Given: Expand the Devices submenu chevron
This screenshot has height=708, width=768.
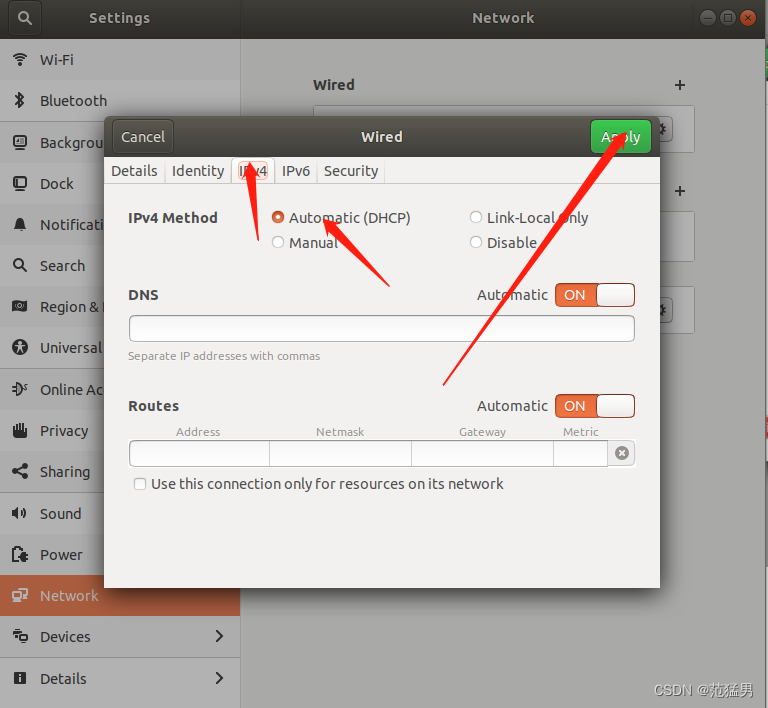Looking at the screenshot, I should (219, 636).
